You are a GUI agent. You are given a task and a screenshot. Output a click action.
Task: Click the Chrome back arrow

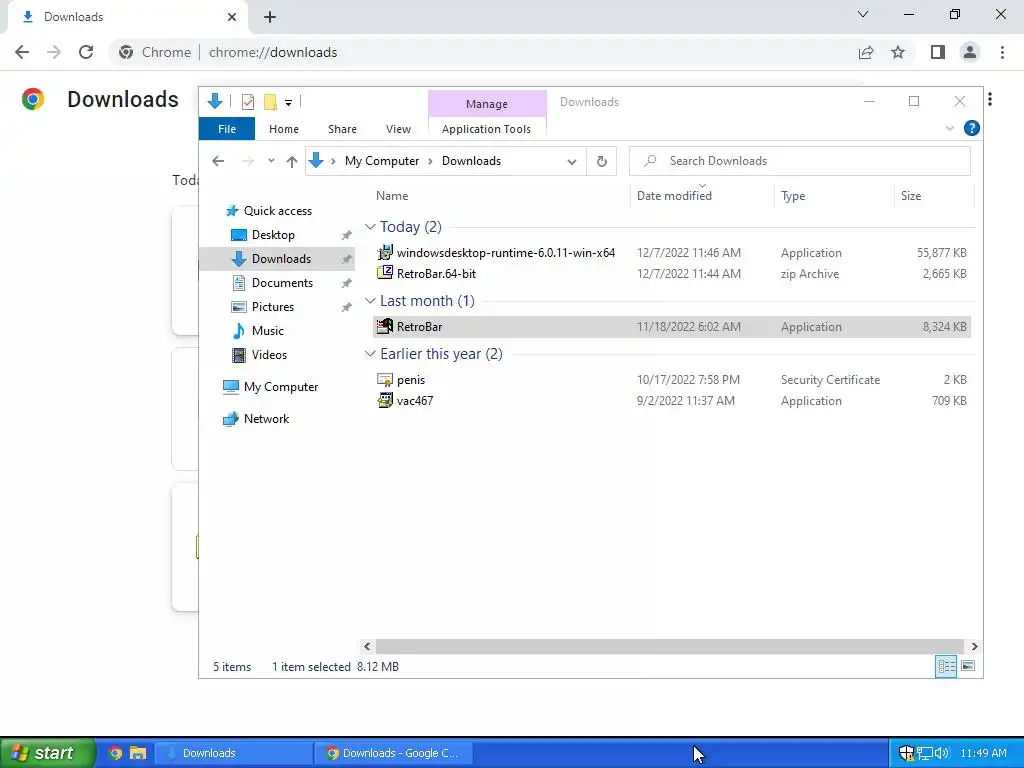[x=22, y=52]
